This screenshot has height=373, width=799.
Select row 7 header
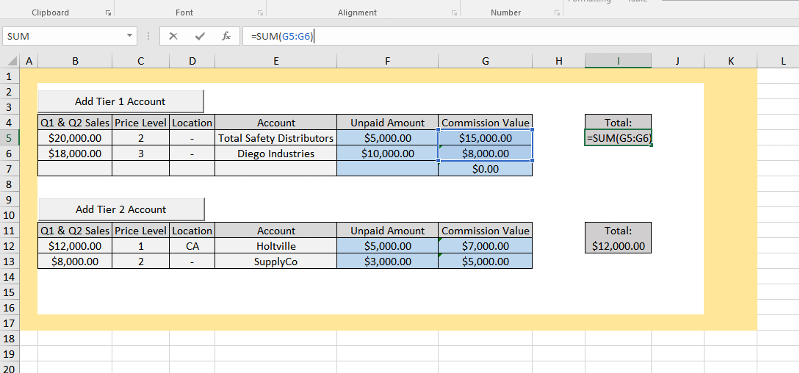tap(10, 169)
